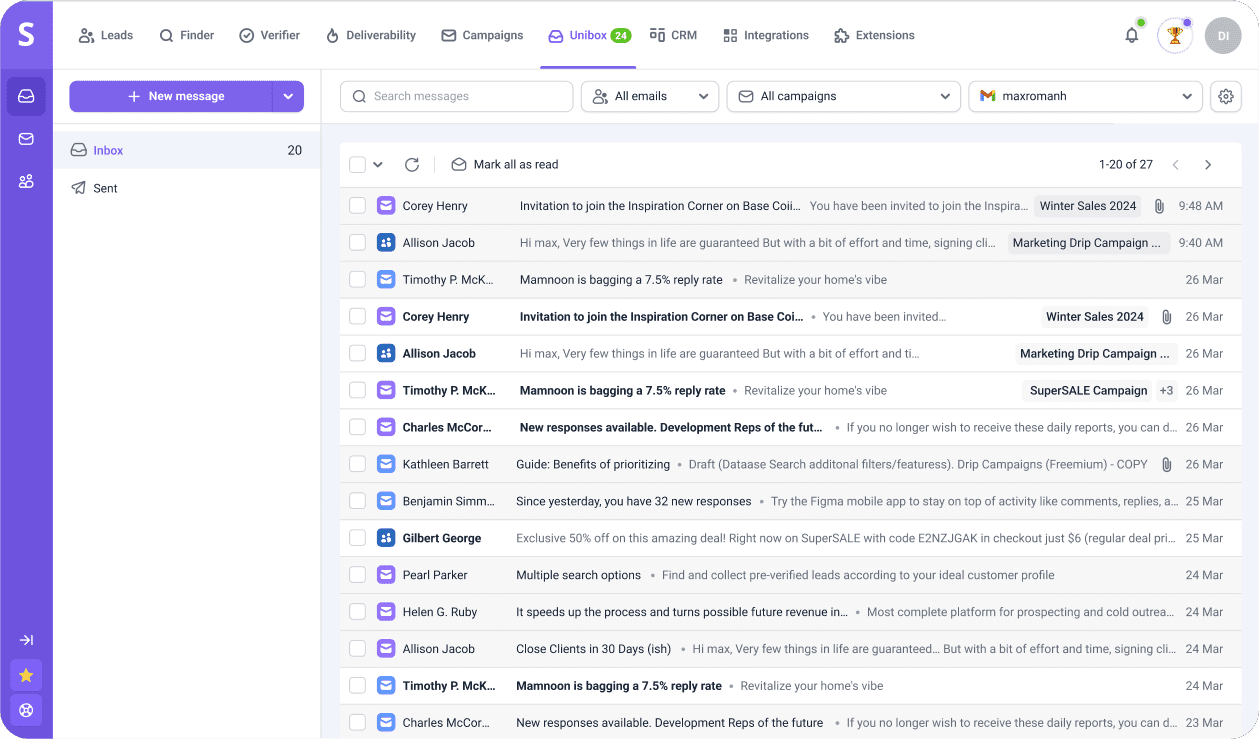1259x739 pixels.
Task: Tick the select-all messages checkbox
Action: [x=357, y=165]
